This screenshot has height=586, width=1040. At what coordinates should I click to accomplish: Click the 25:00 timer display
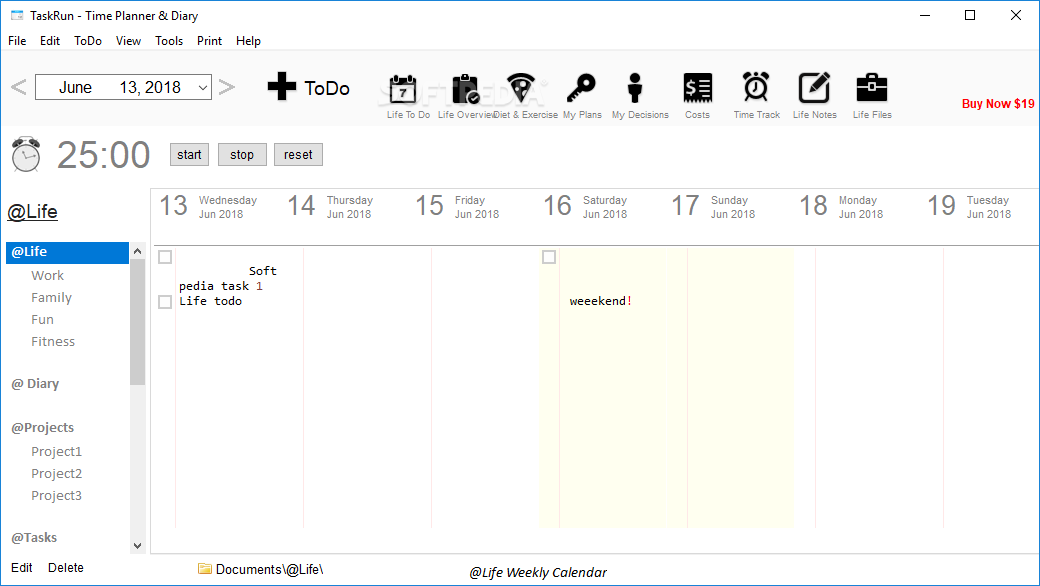(x=103, y=155)
